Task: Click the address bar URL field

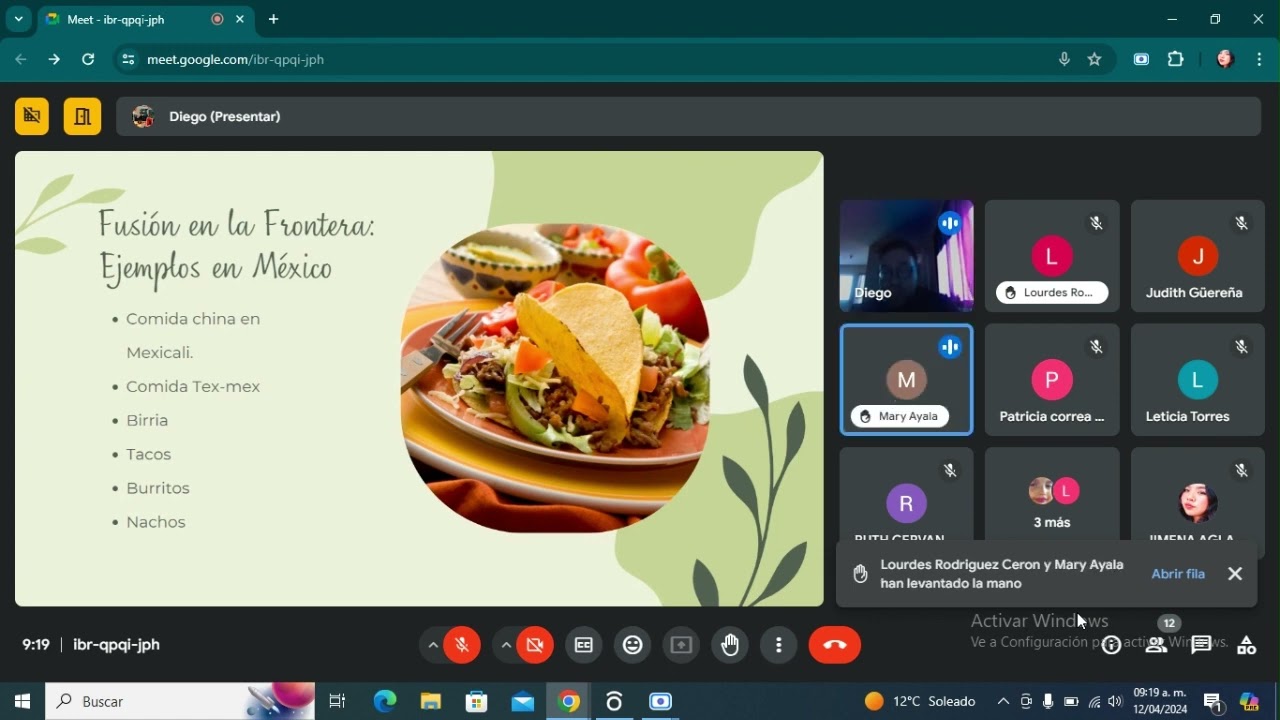Action: [x=612, y=59]
